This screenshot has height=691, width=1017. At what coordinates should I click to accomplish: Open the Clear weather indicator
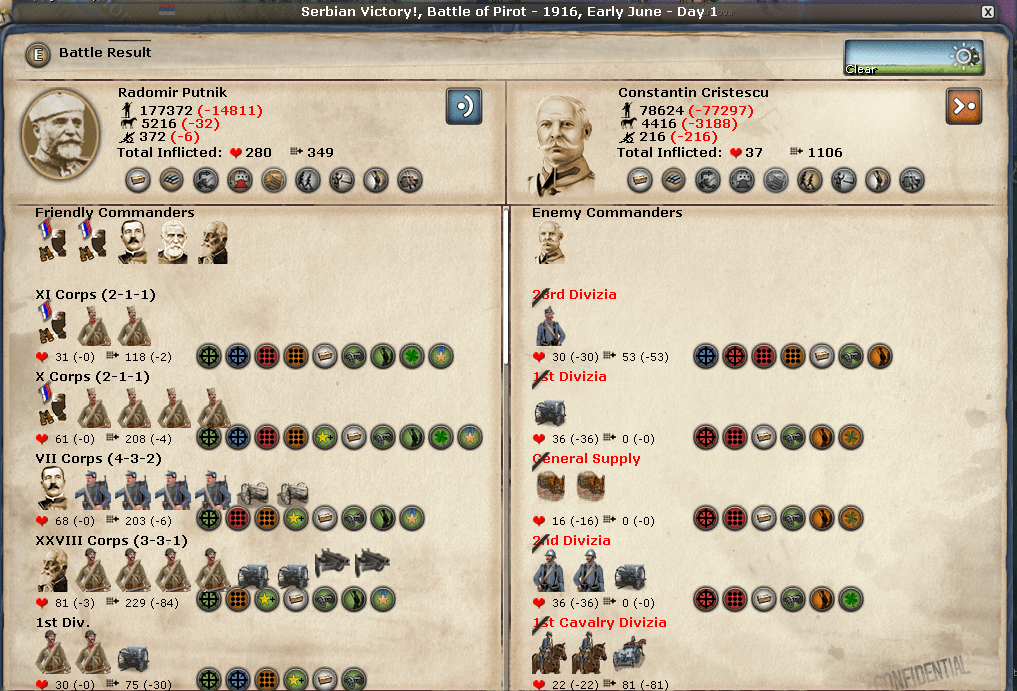pyautogui.click(x=913, y=57)
